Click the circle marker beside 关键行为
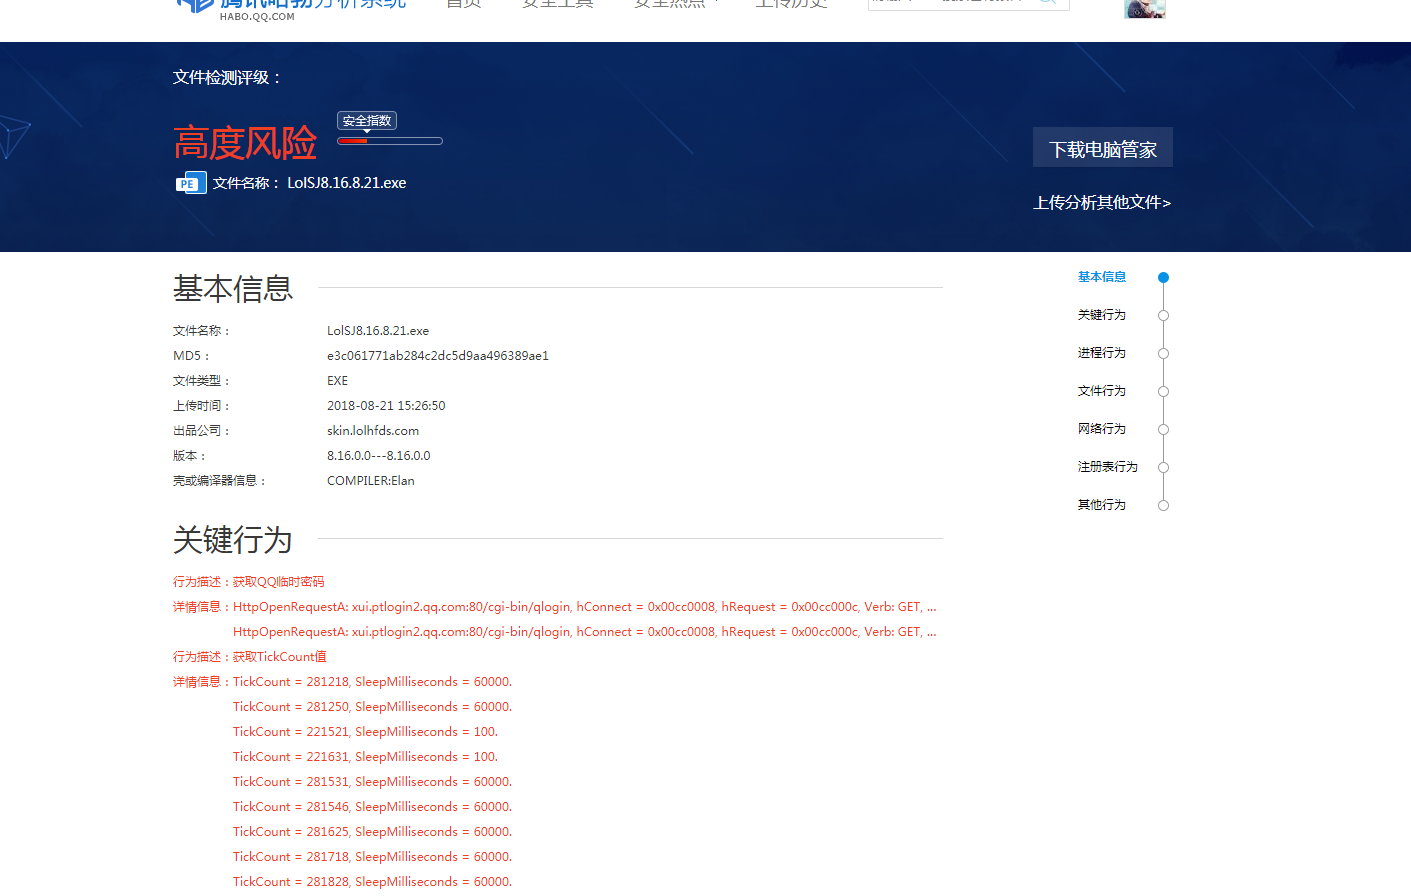 pyautogui.click(x=1163, y=315)
